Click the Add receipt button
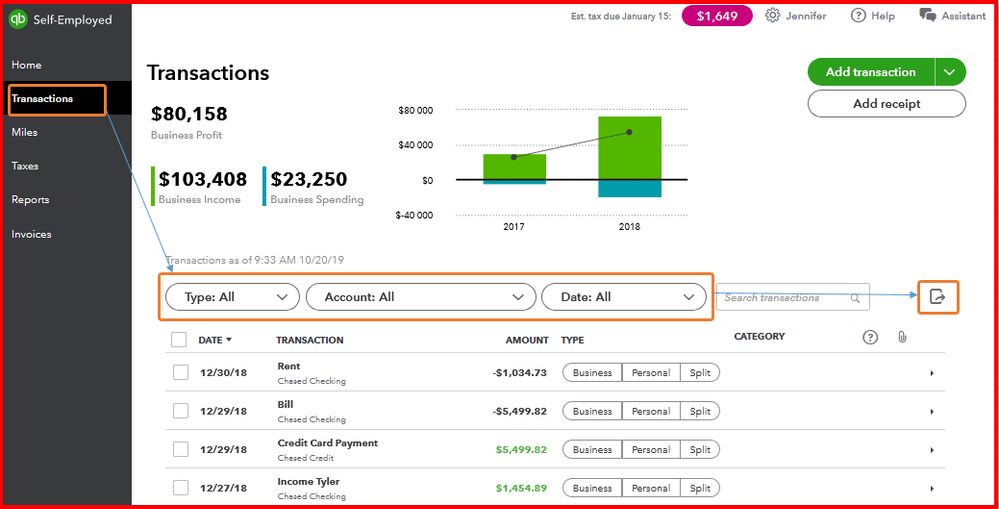The image size is (999, 509). click(x=887, y=104)
